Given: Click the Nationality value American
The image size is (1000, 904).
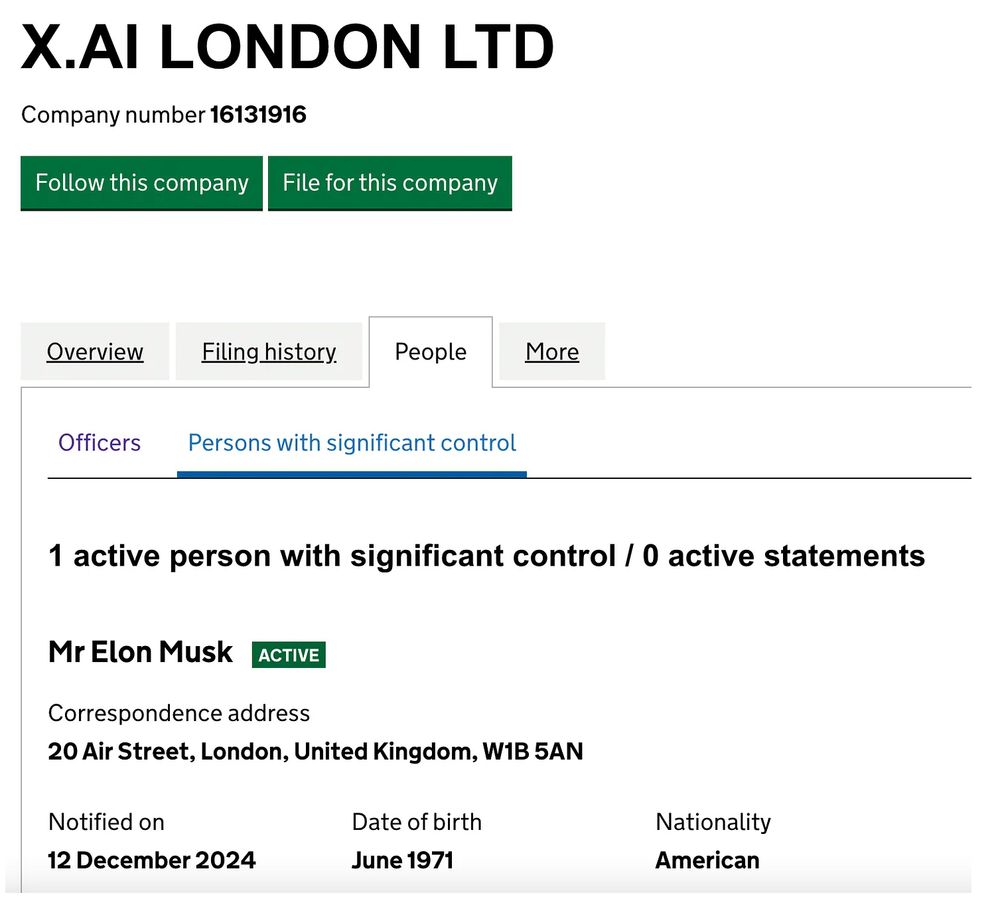Looking at the screenshot, I should pyautogui.click(x=707, y=860).
